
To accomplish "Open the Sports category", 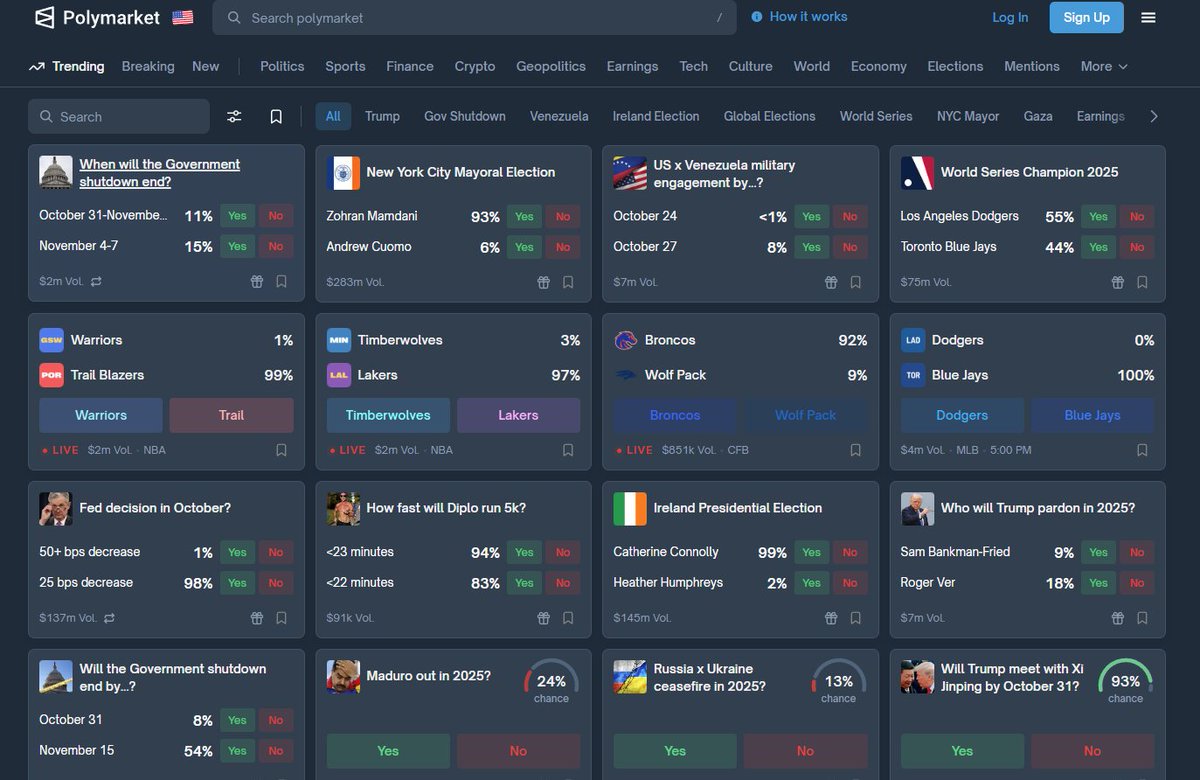I will pyautogui.click(x=345, y=66).
